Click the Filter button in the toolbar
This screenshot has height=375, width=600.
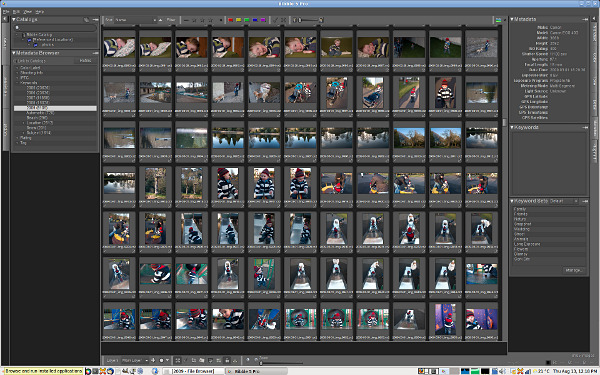pyautogui.click(x=171, y=20)
